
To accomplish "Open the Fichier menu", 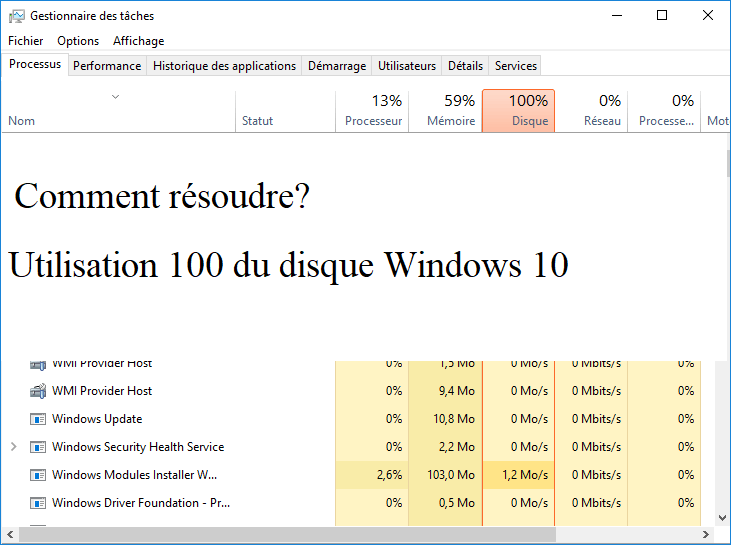I will pos(26,41).
